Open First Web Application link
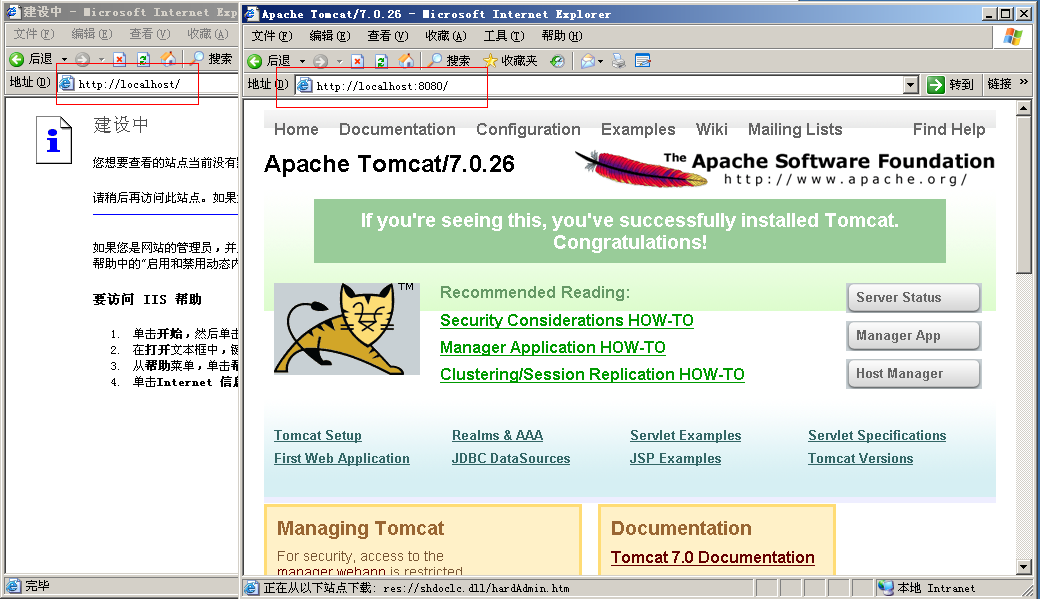Image resolution: width=1040 pixels, height=599 pixels. pos(342,458)
